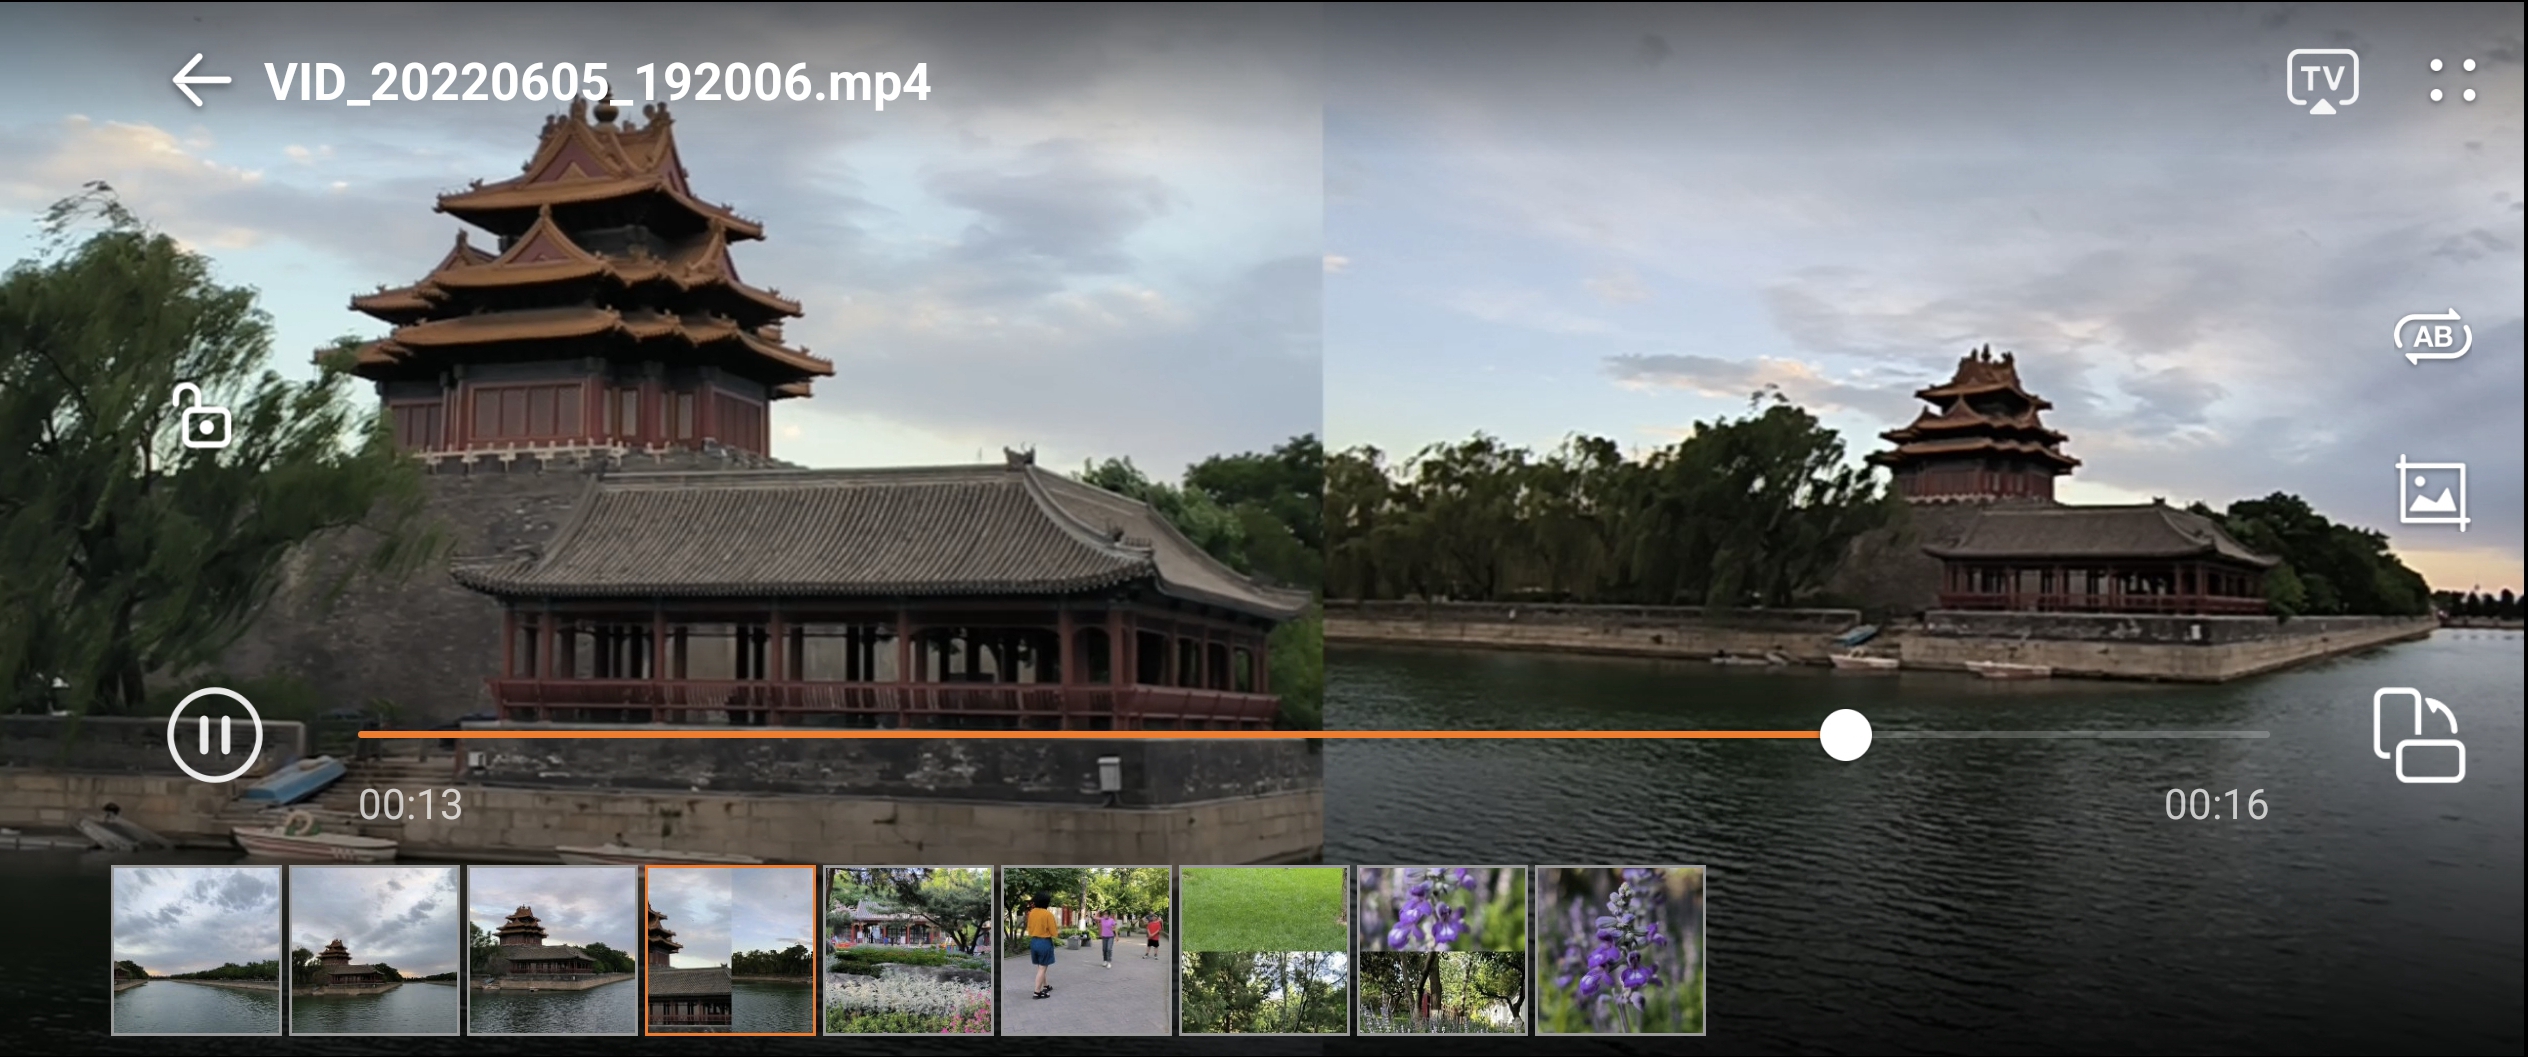The image size is (2528, 1057).
Task: Capture a screenshot of the video frame
Action: tap(2432, 493)
